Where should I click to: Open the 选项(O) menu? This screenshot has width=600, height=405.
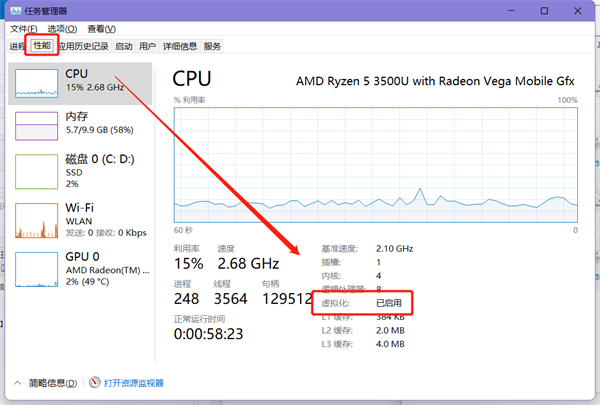click(x=63, y=29)
